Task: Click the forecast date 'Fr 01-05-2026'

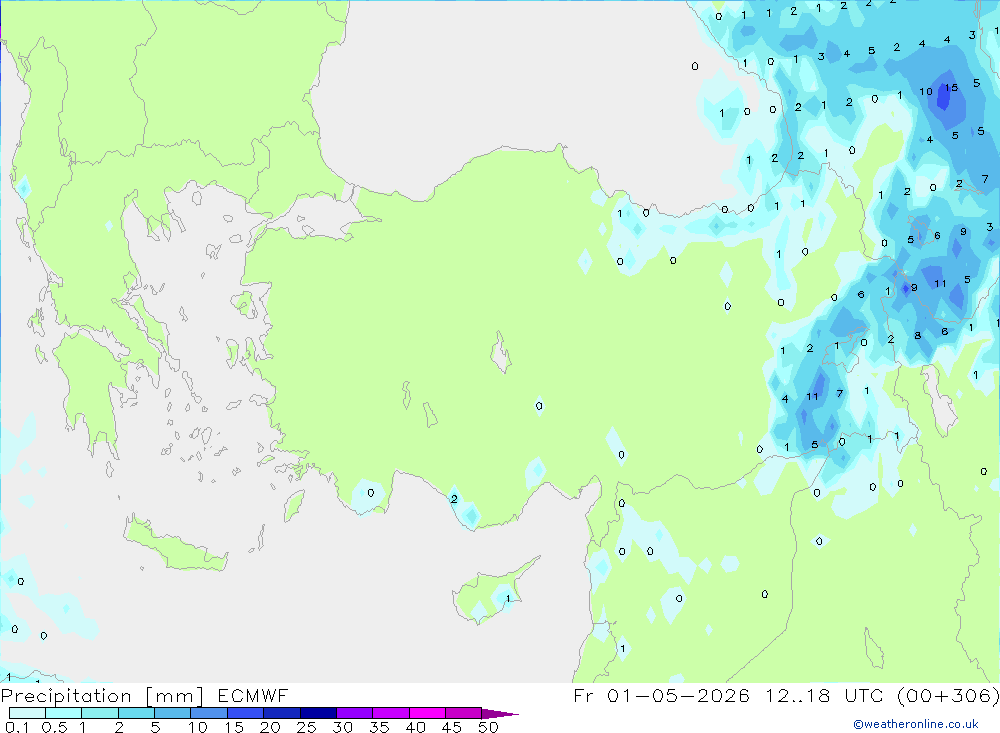Action: (661, 695)
